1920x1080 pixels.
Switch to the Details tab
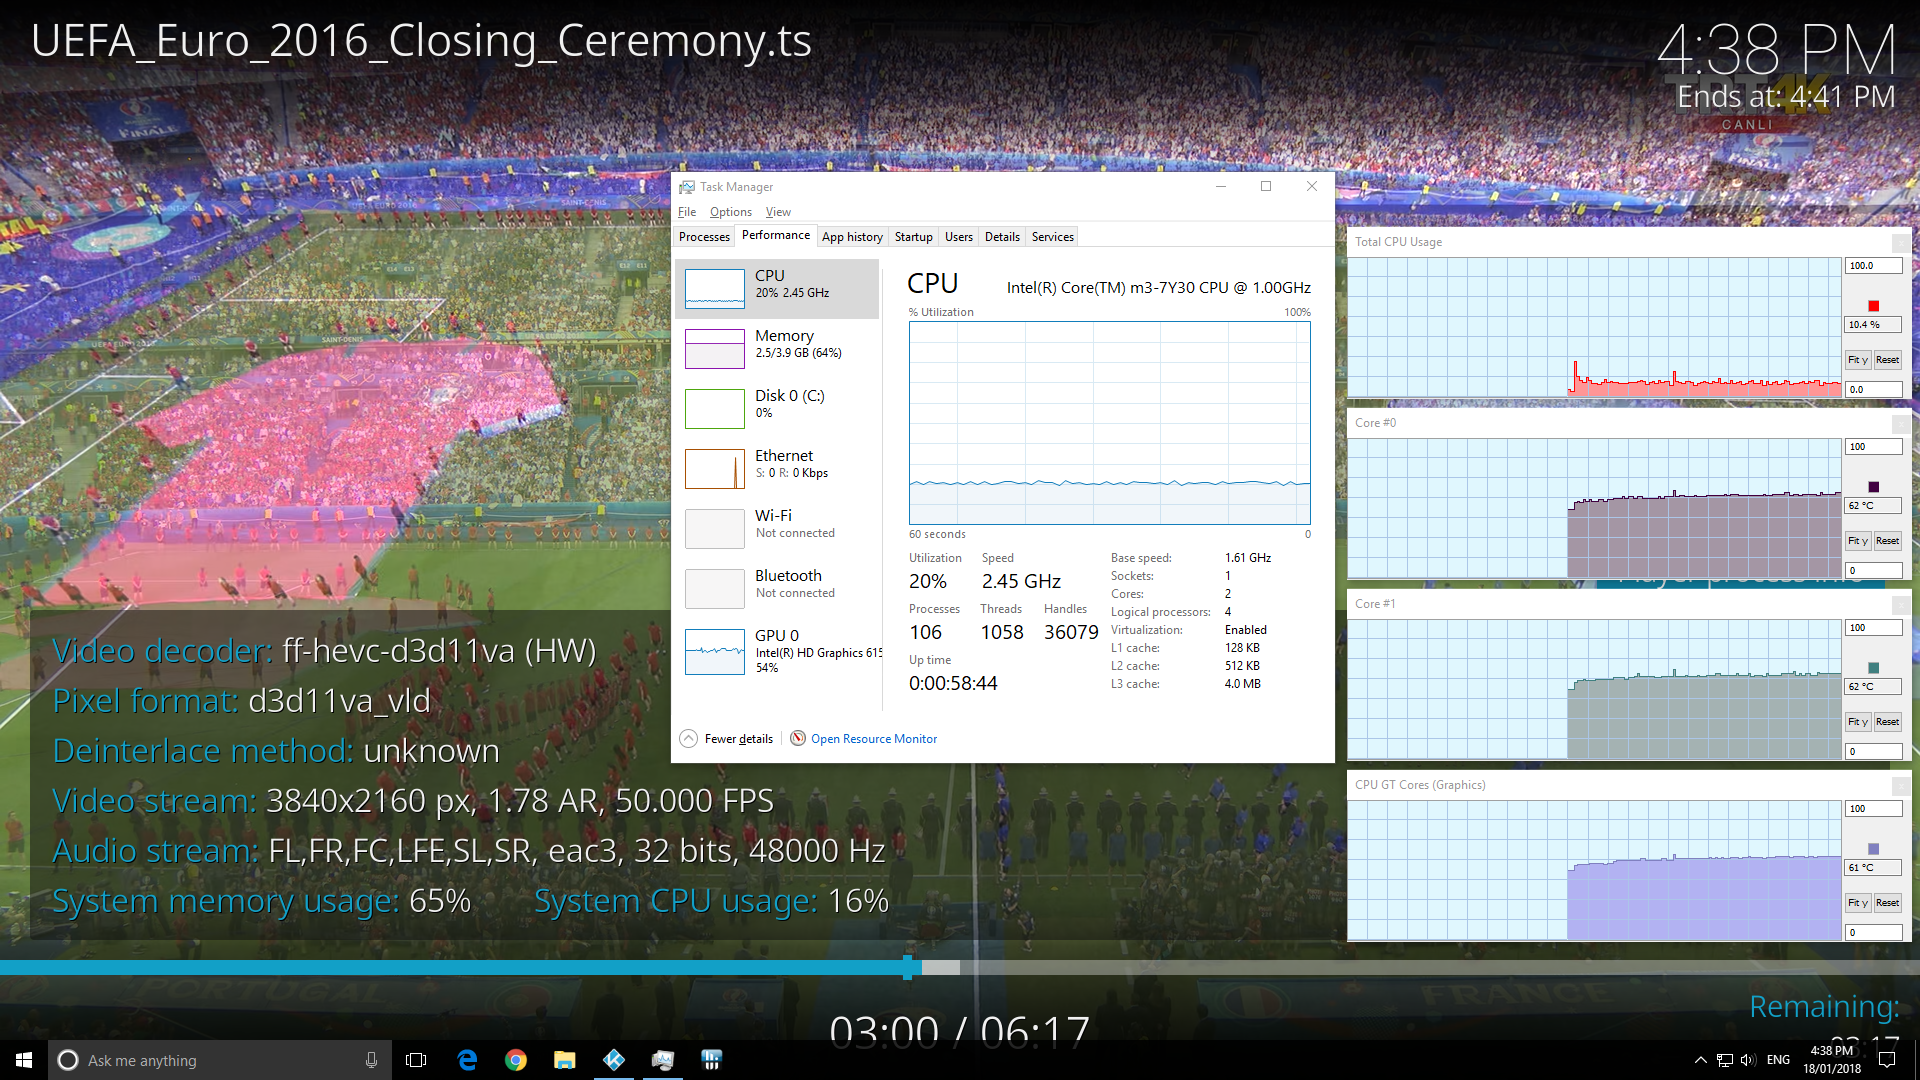[1002, 237]
